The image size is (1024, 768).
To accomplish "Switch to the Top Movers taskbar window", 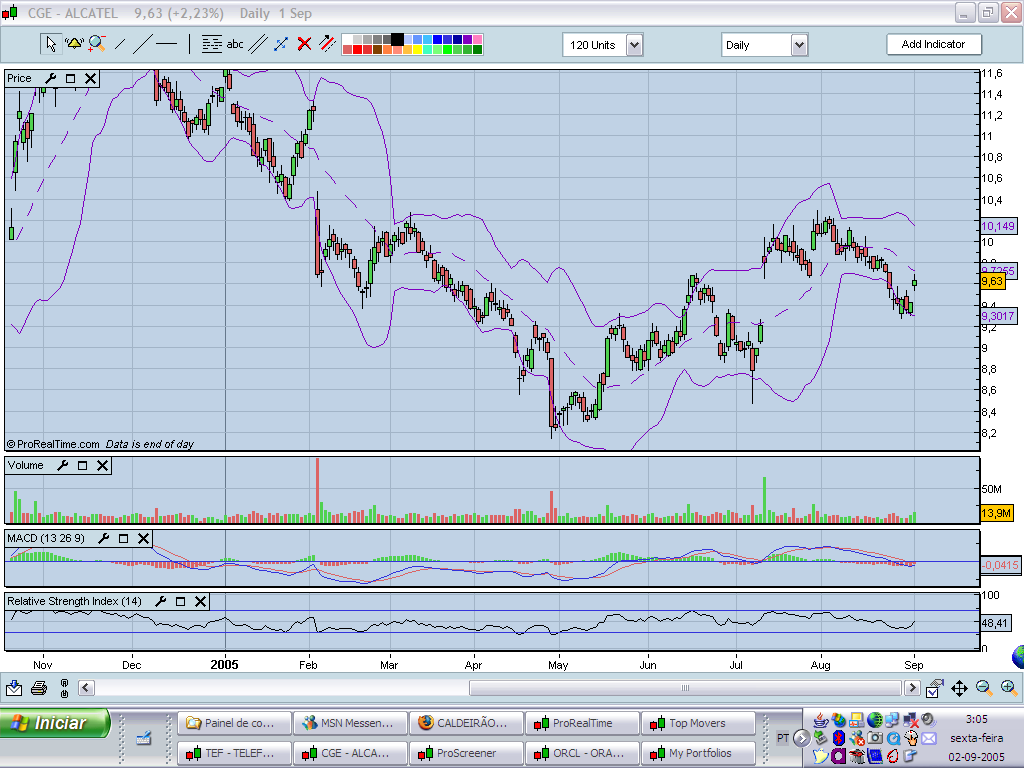I will click(698, 723).
